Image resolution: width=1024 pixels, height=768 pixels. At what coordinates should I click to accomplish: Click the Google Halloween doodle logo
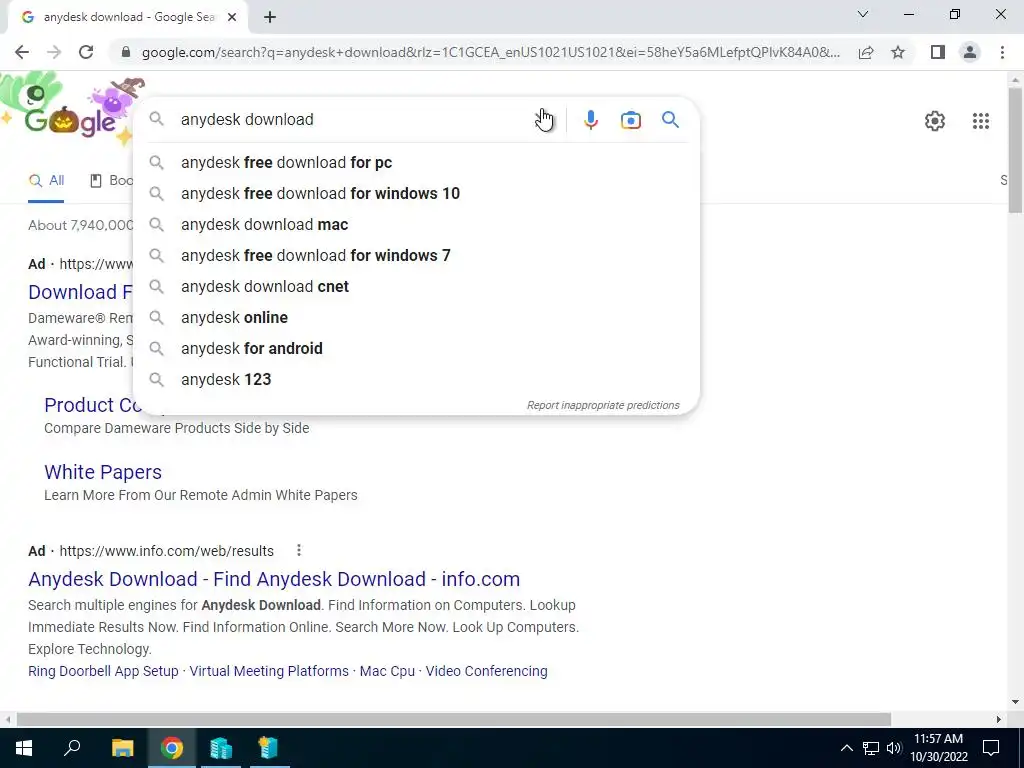(69, 111)
